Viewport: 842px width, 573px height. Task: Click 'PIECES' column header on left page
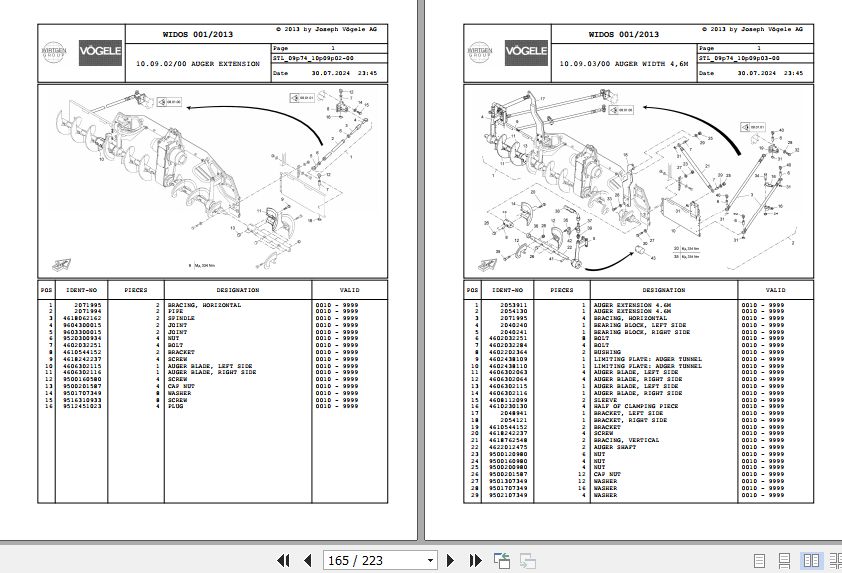pyautogui.click(x=136, y=290)
